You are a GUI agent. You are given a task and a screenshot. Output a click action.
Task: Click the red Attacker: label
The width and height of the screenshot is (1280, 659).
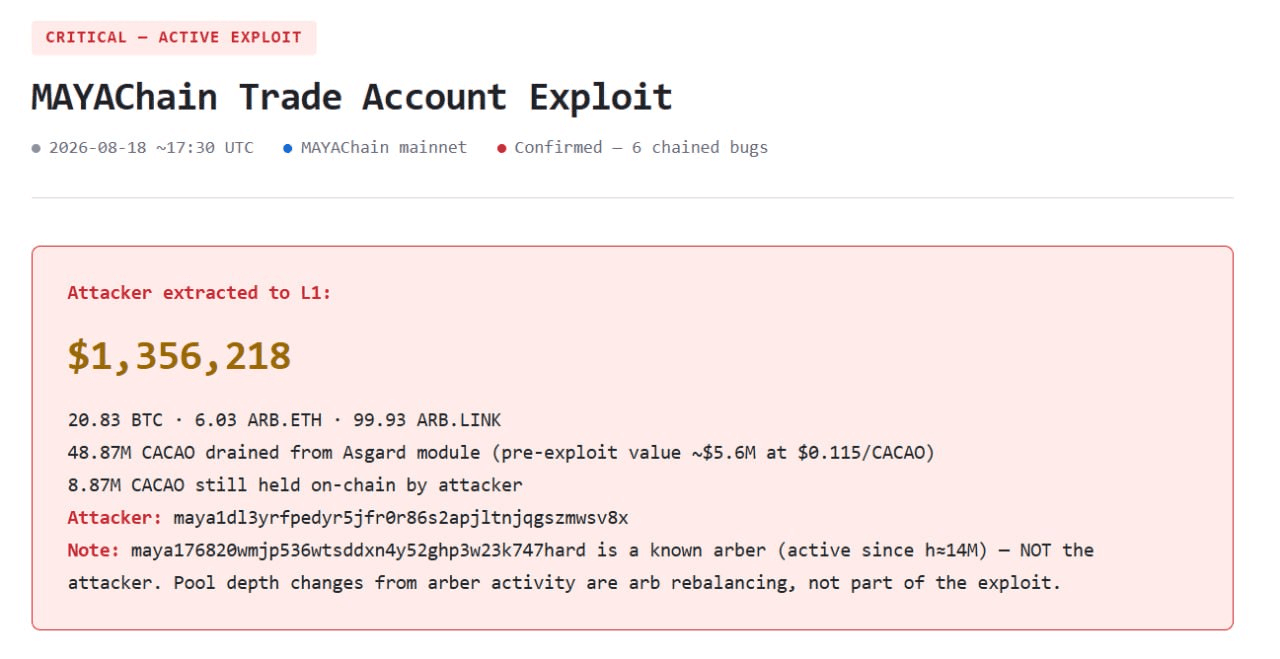[115, 518]
